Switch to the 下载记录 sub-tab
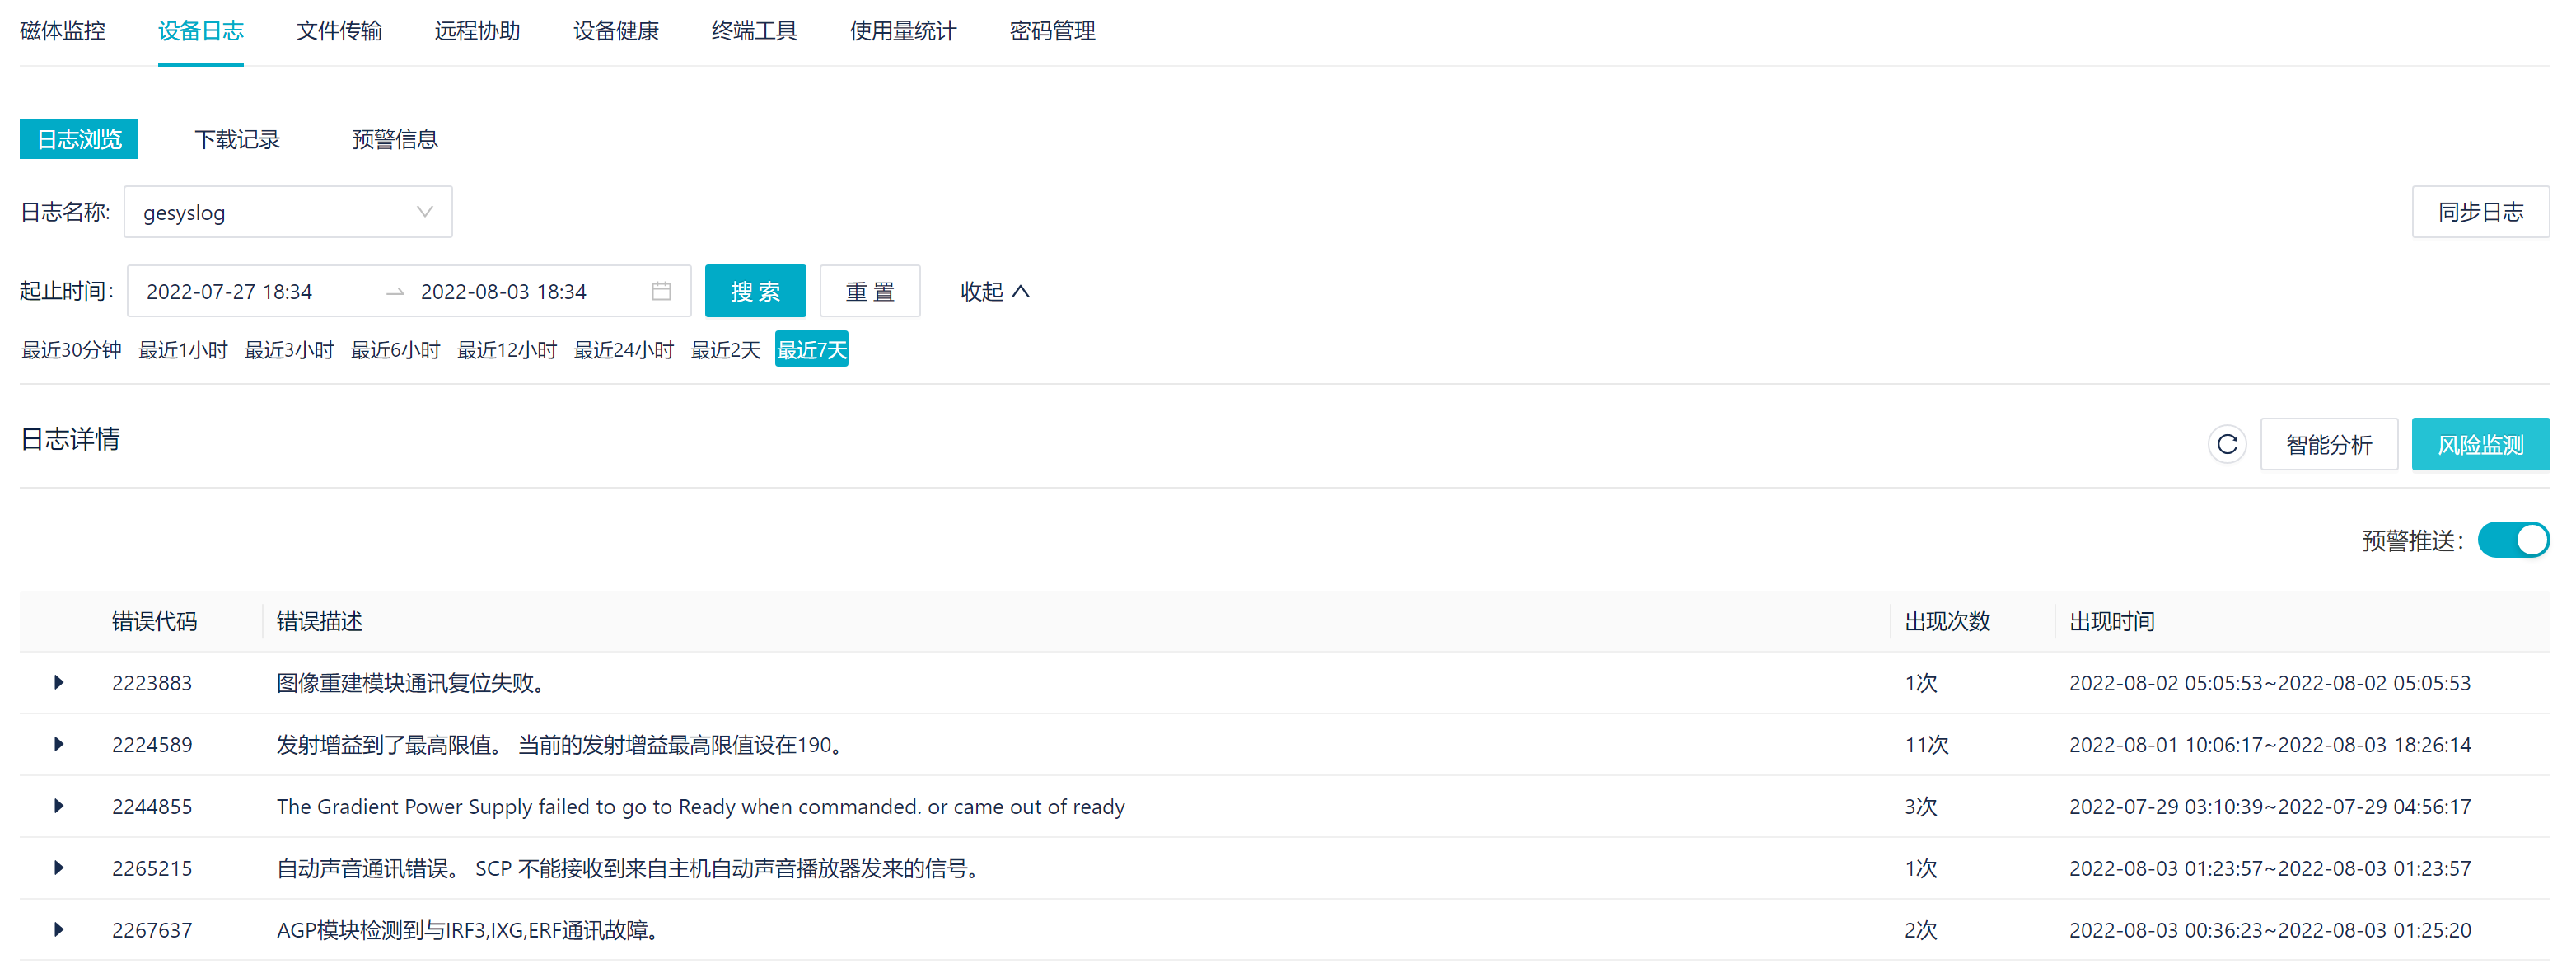 (x=238, y=139)
